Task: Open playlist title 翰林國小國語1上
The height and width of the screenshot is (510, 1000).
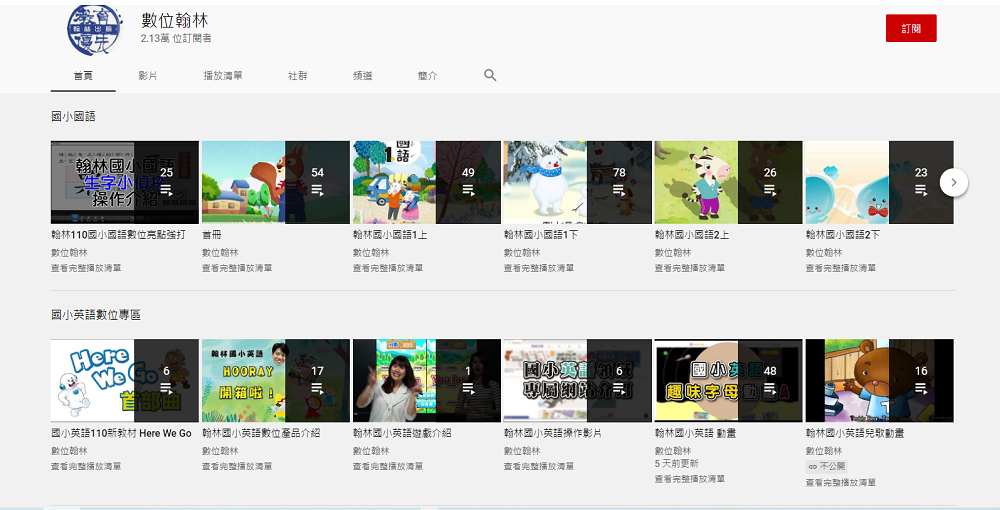Action: point(390,235)
